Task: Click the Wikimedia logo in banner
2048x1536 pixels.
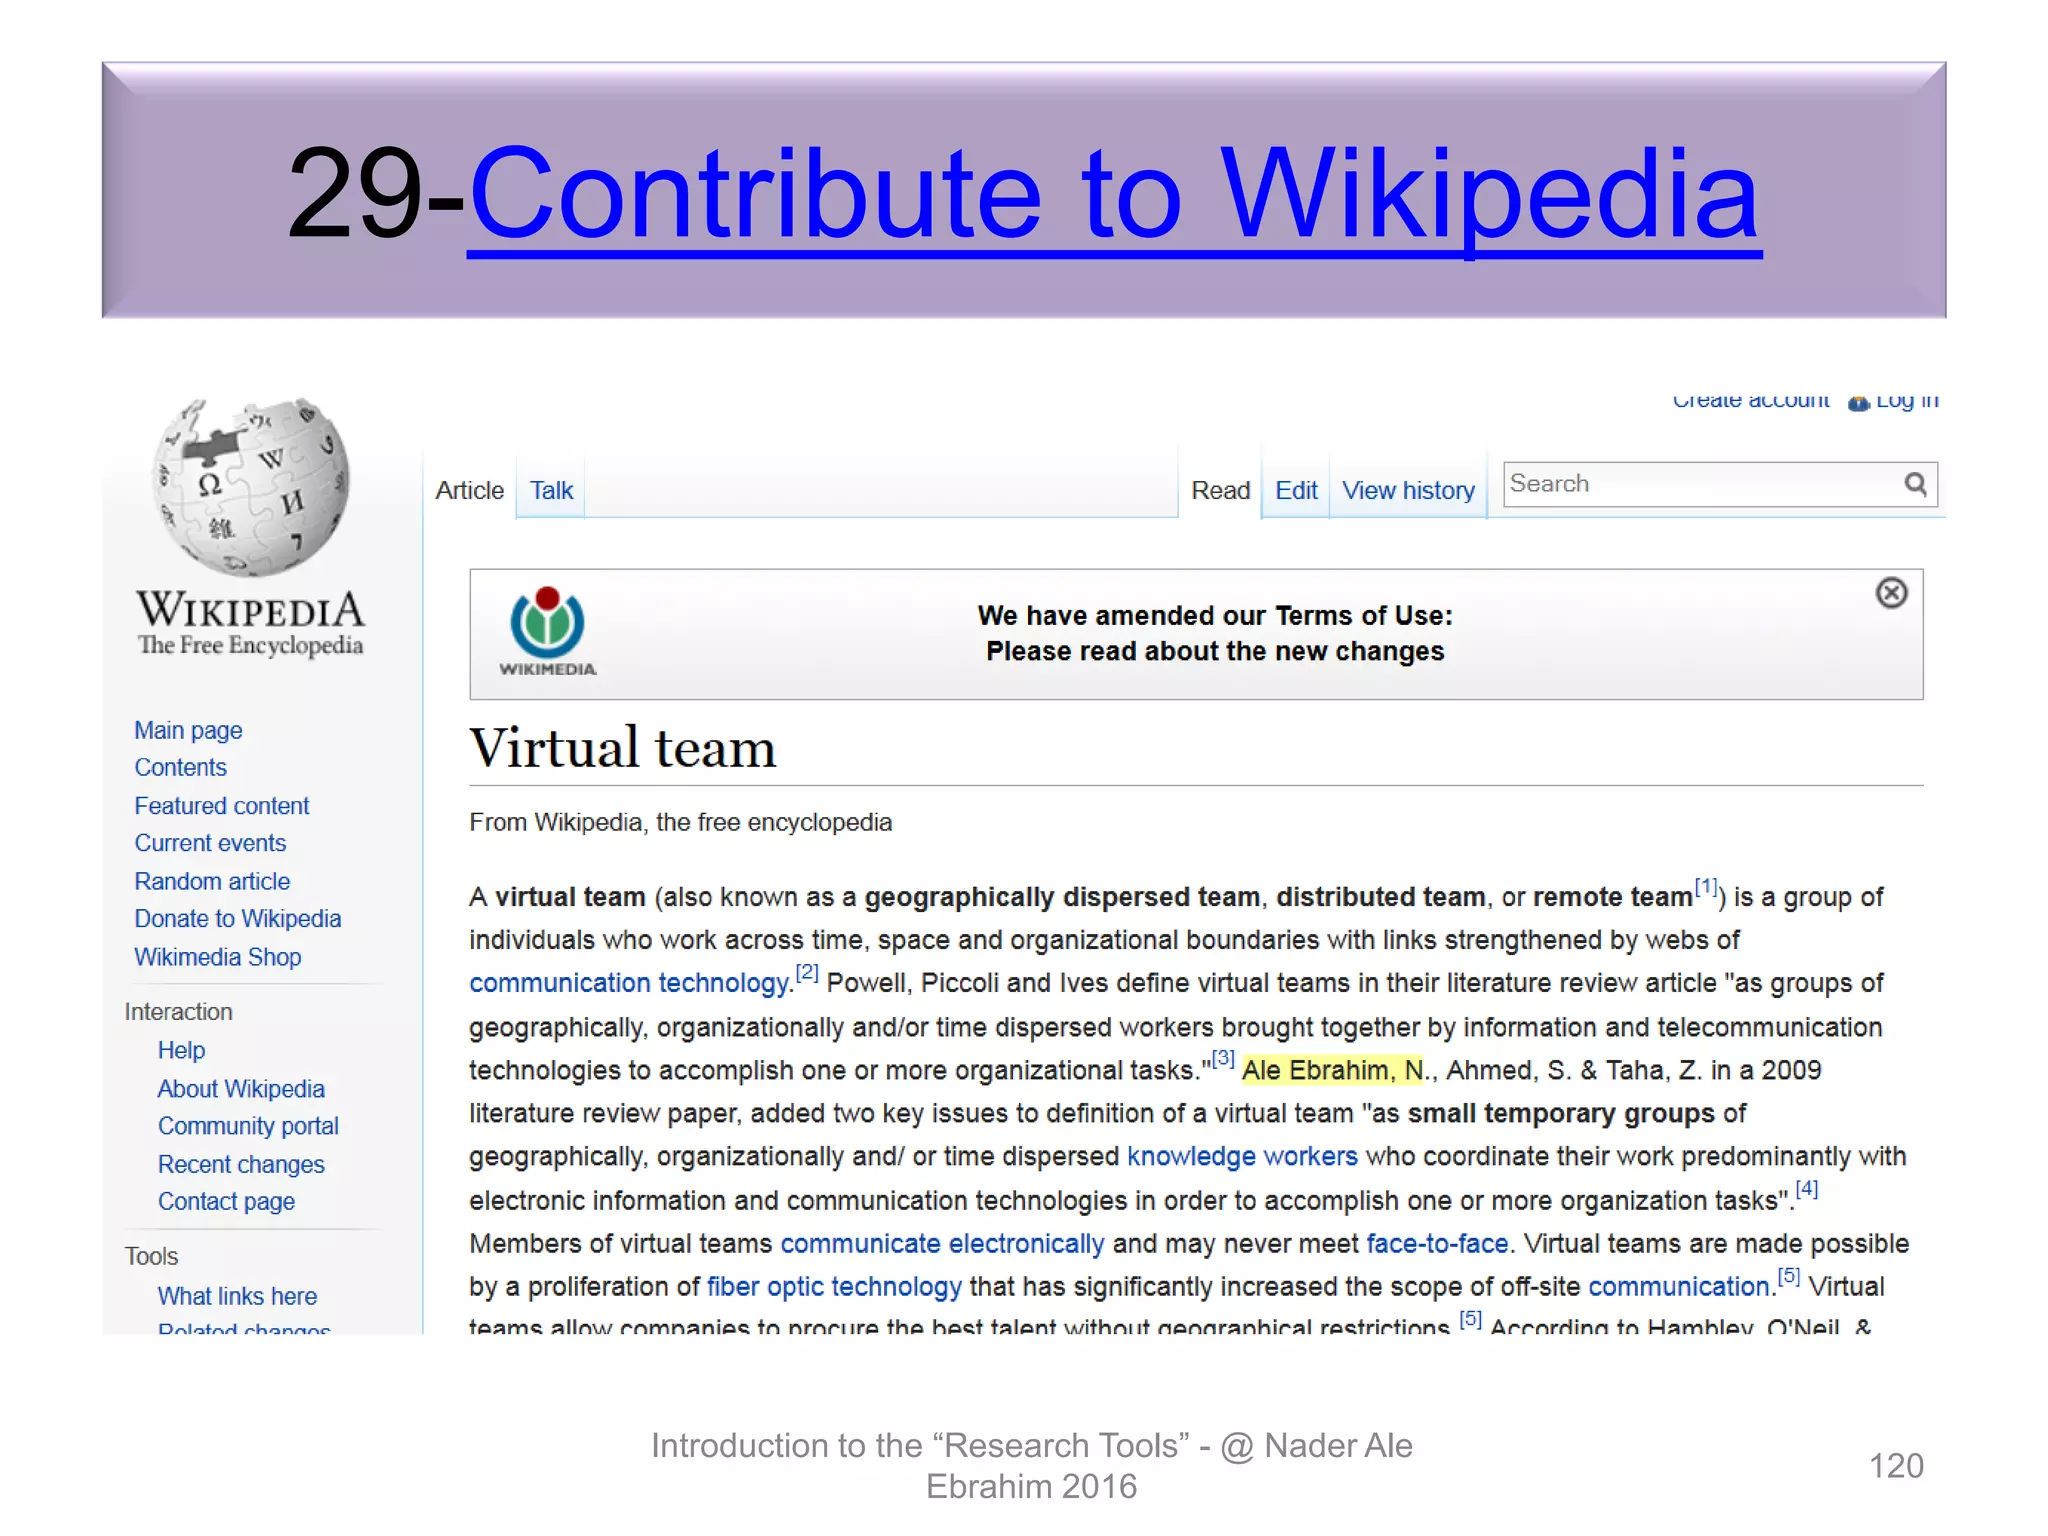Action: [547, 632]
